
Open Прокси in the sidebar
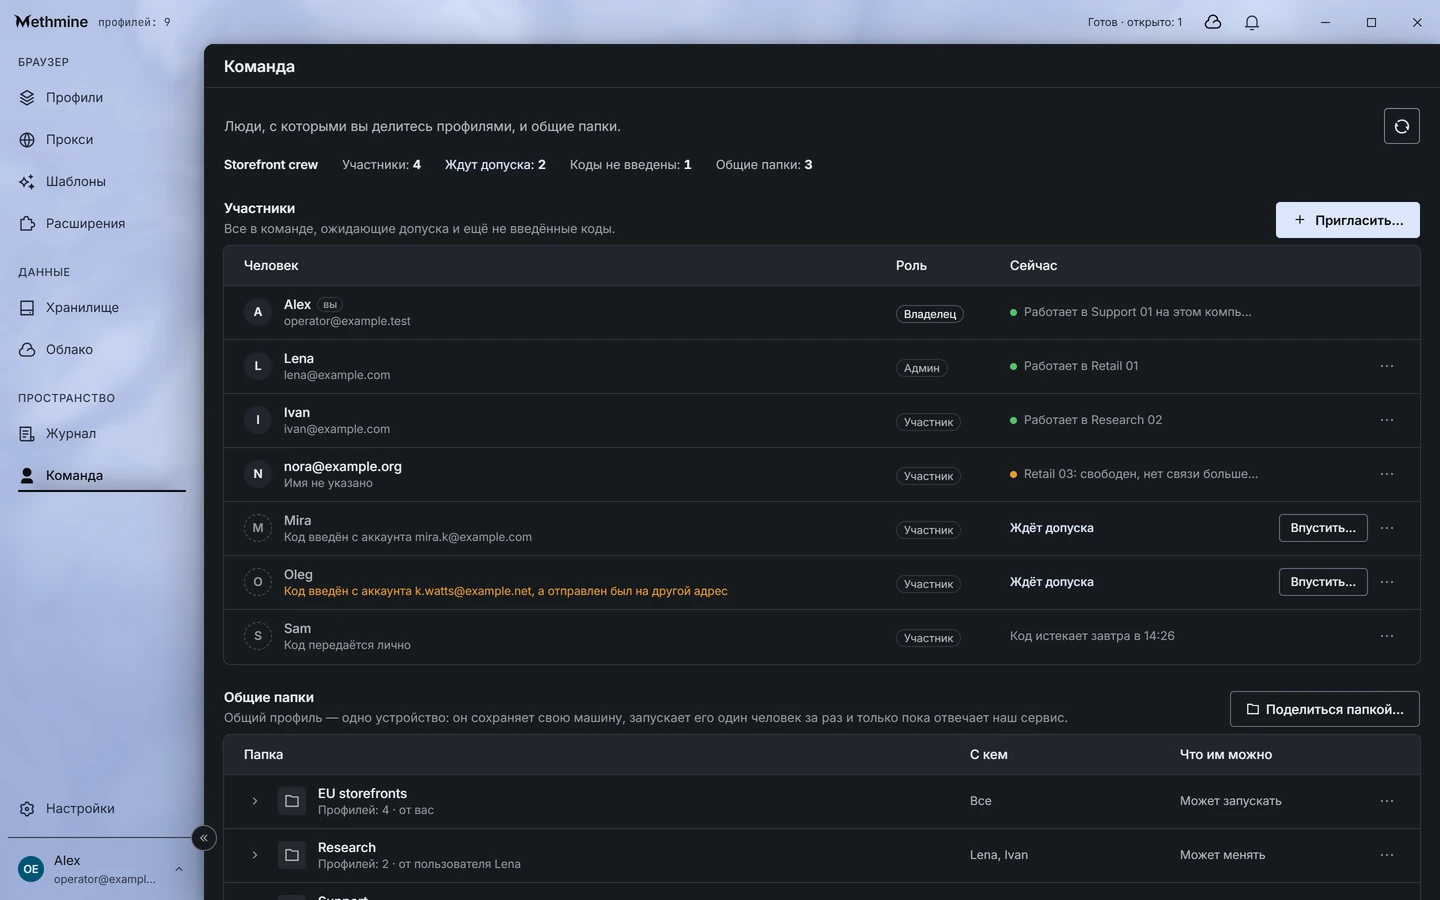pyautogui.click(x=102, y=140)
